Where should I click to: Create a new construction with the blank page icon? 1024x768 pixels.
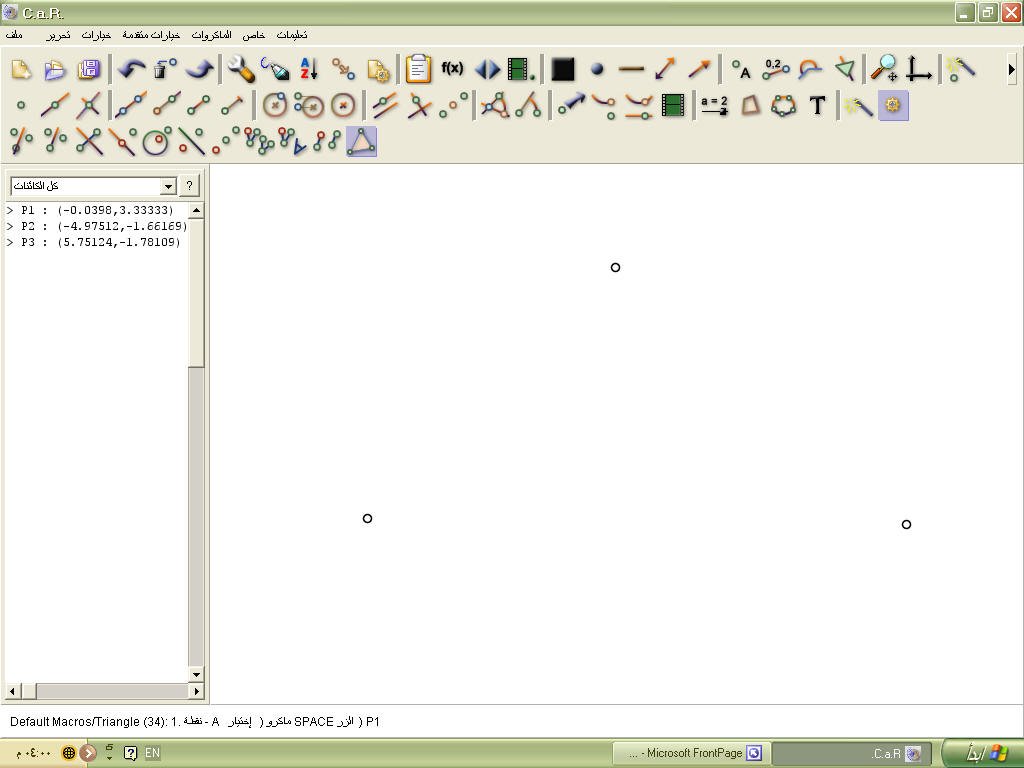(22, 69)
